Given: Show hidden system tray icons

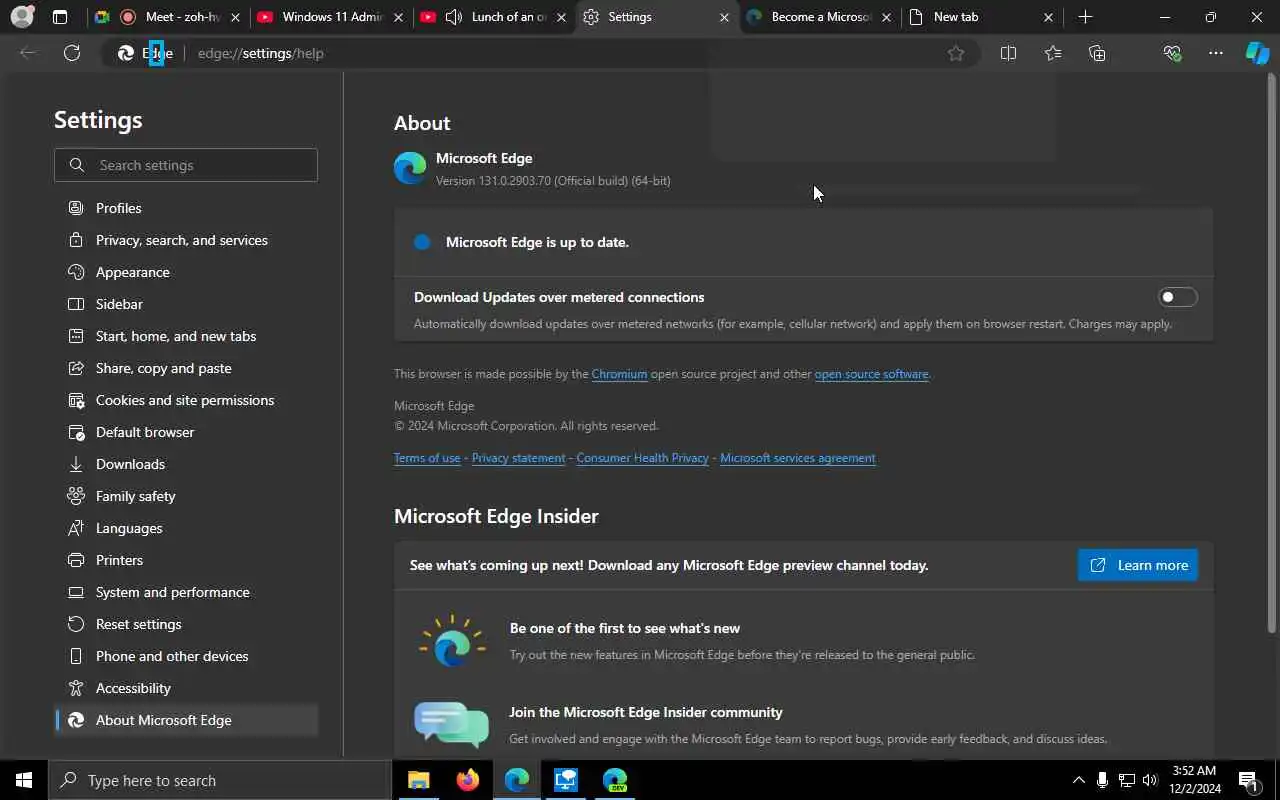Looking at the screenshot, I should [1078, 780].
